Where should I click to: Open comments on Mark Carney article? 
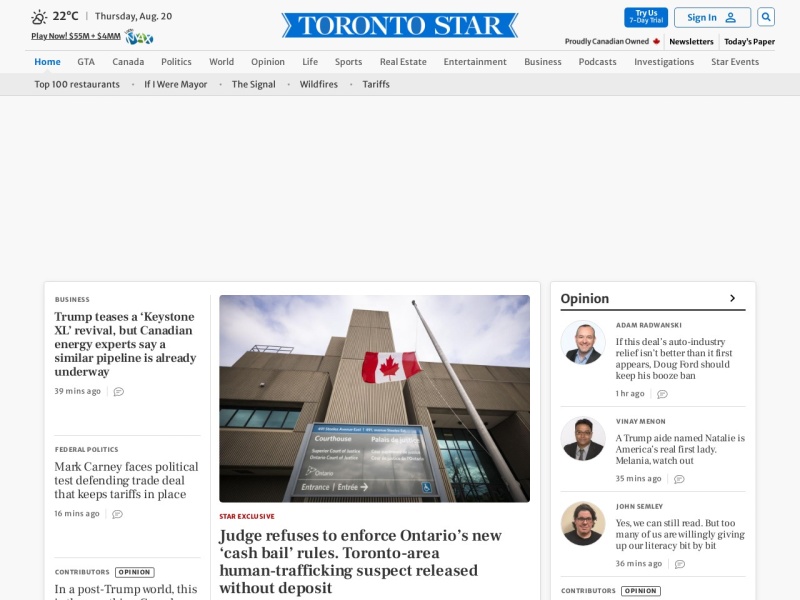(117, 514)
